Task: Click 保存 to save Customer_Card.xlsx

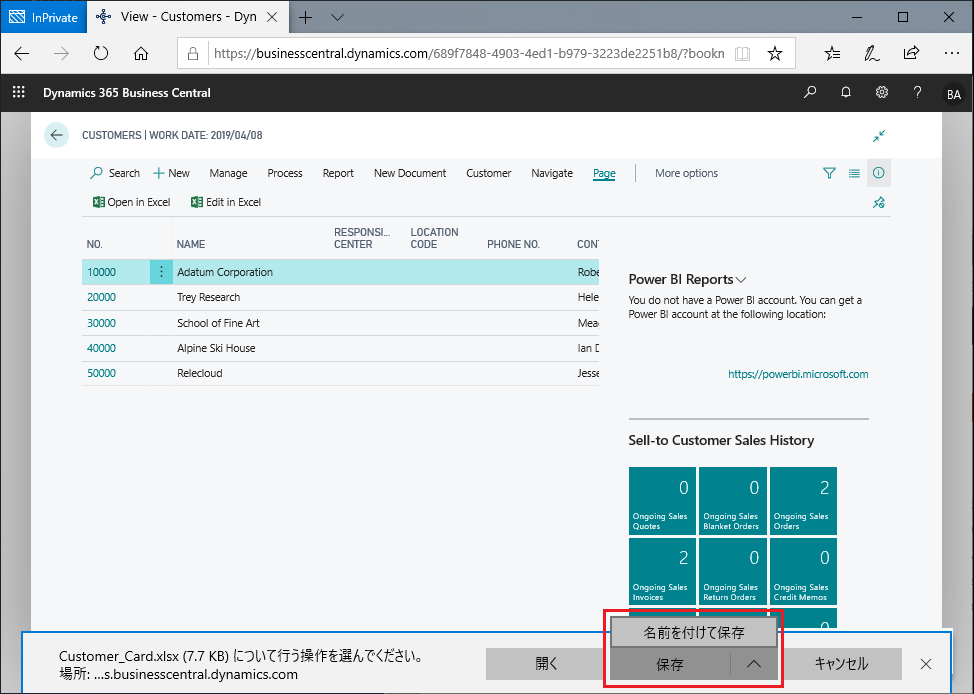Action: [x=670, y=664]
